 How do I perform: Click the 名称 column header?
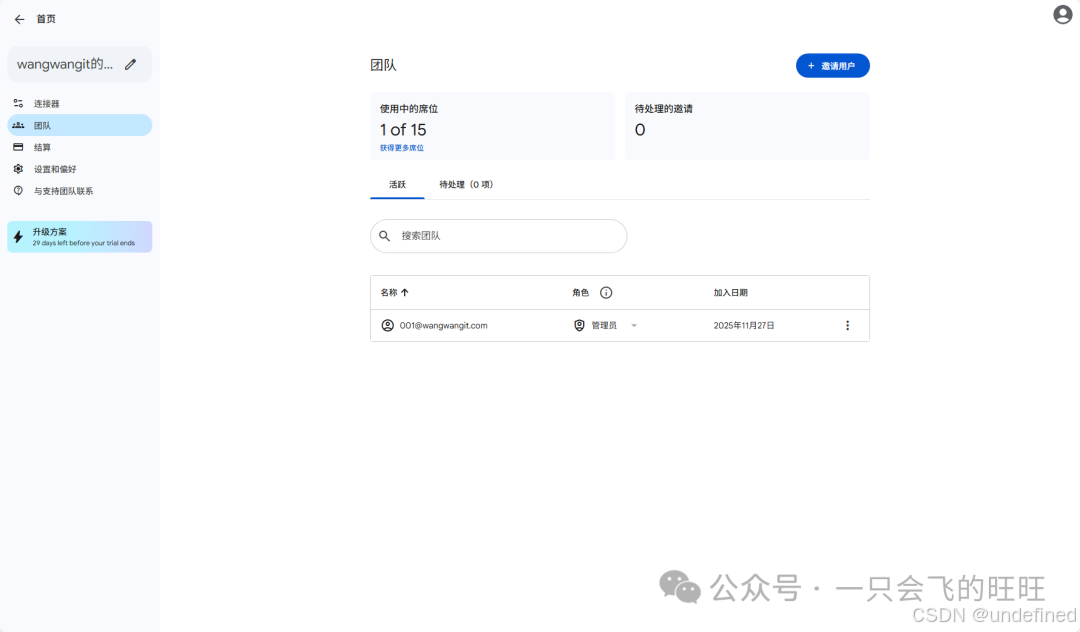coord(389,293)
